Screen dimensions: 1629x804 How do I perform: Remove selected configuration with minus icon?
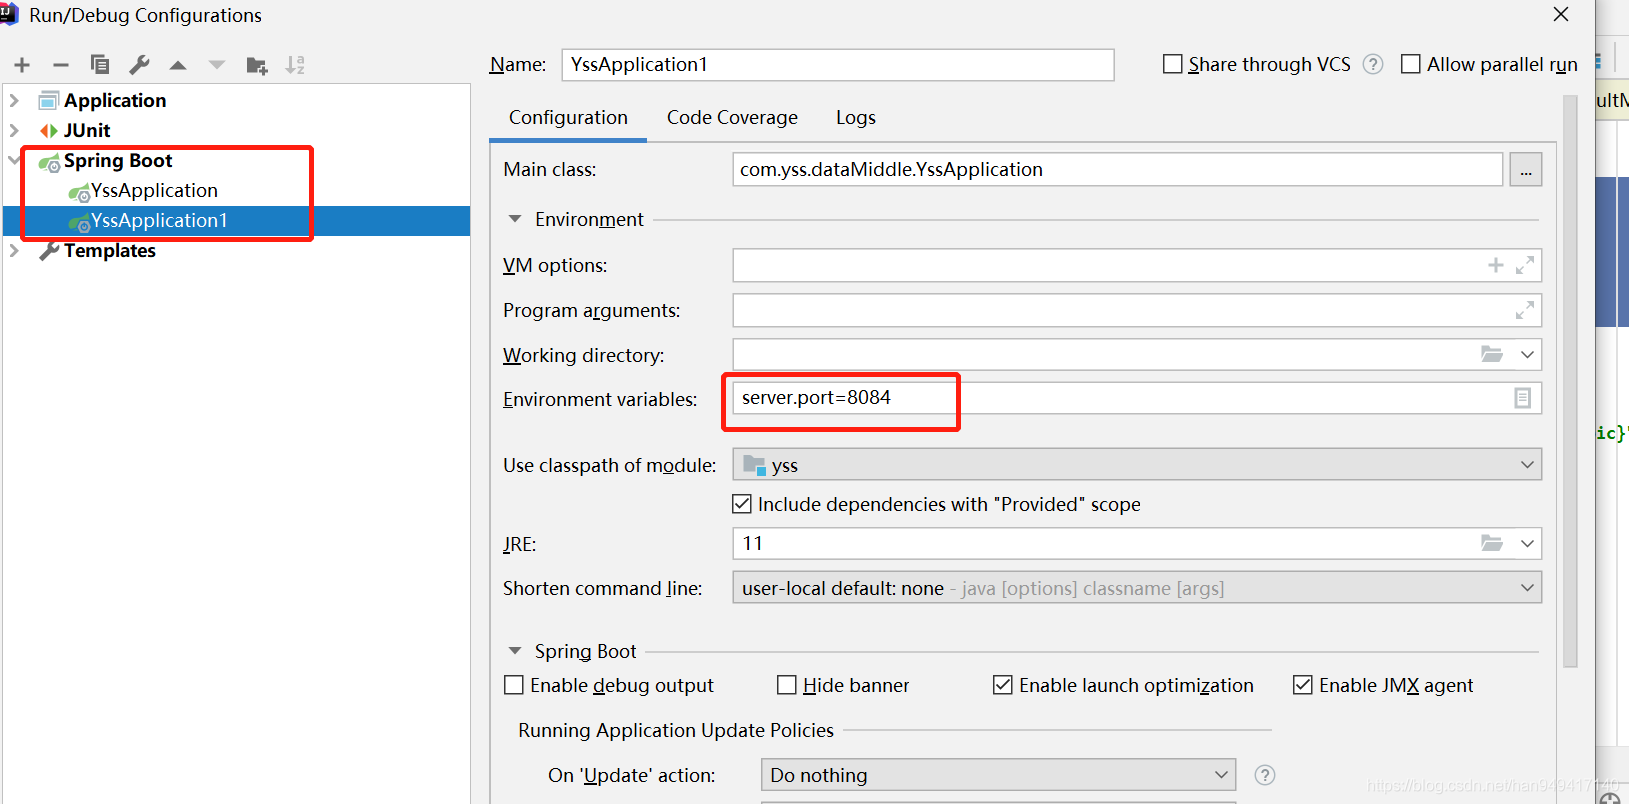tap(61, 65)
